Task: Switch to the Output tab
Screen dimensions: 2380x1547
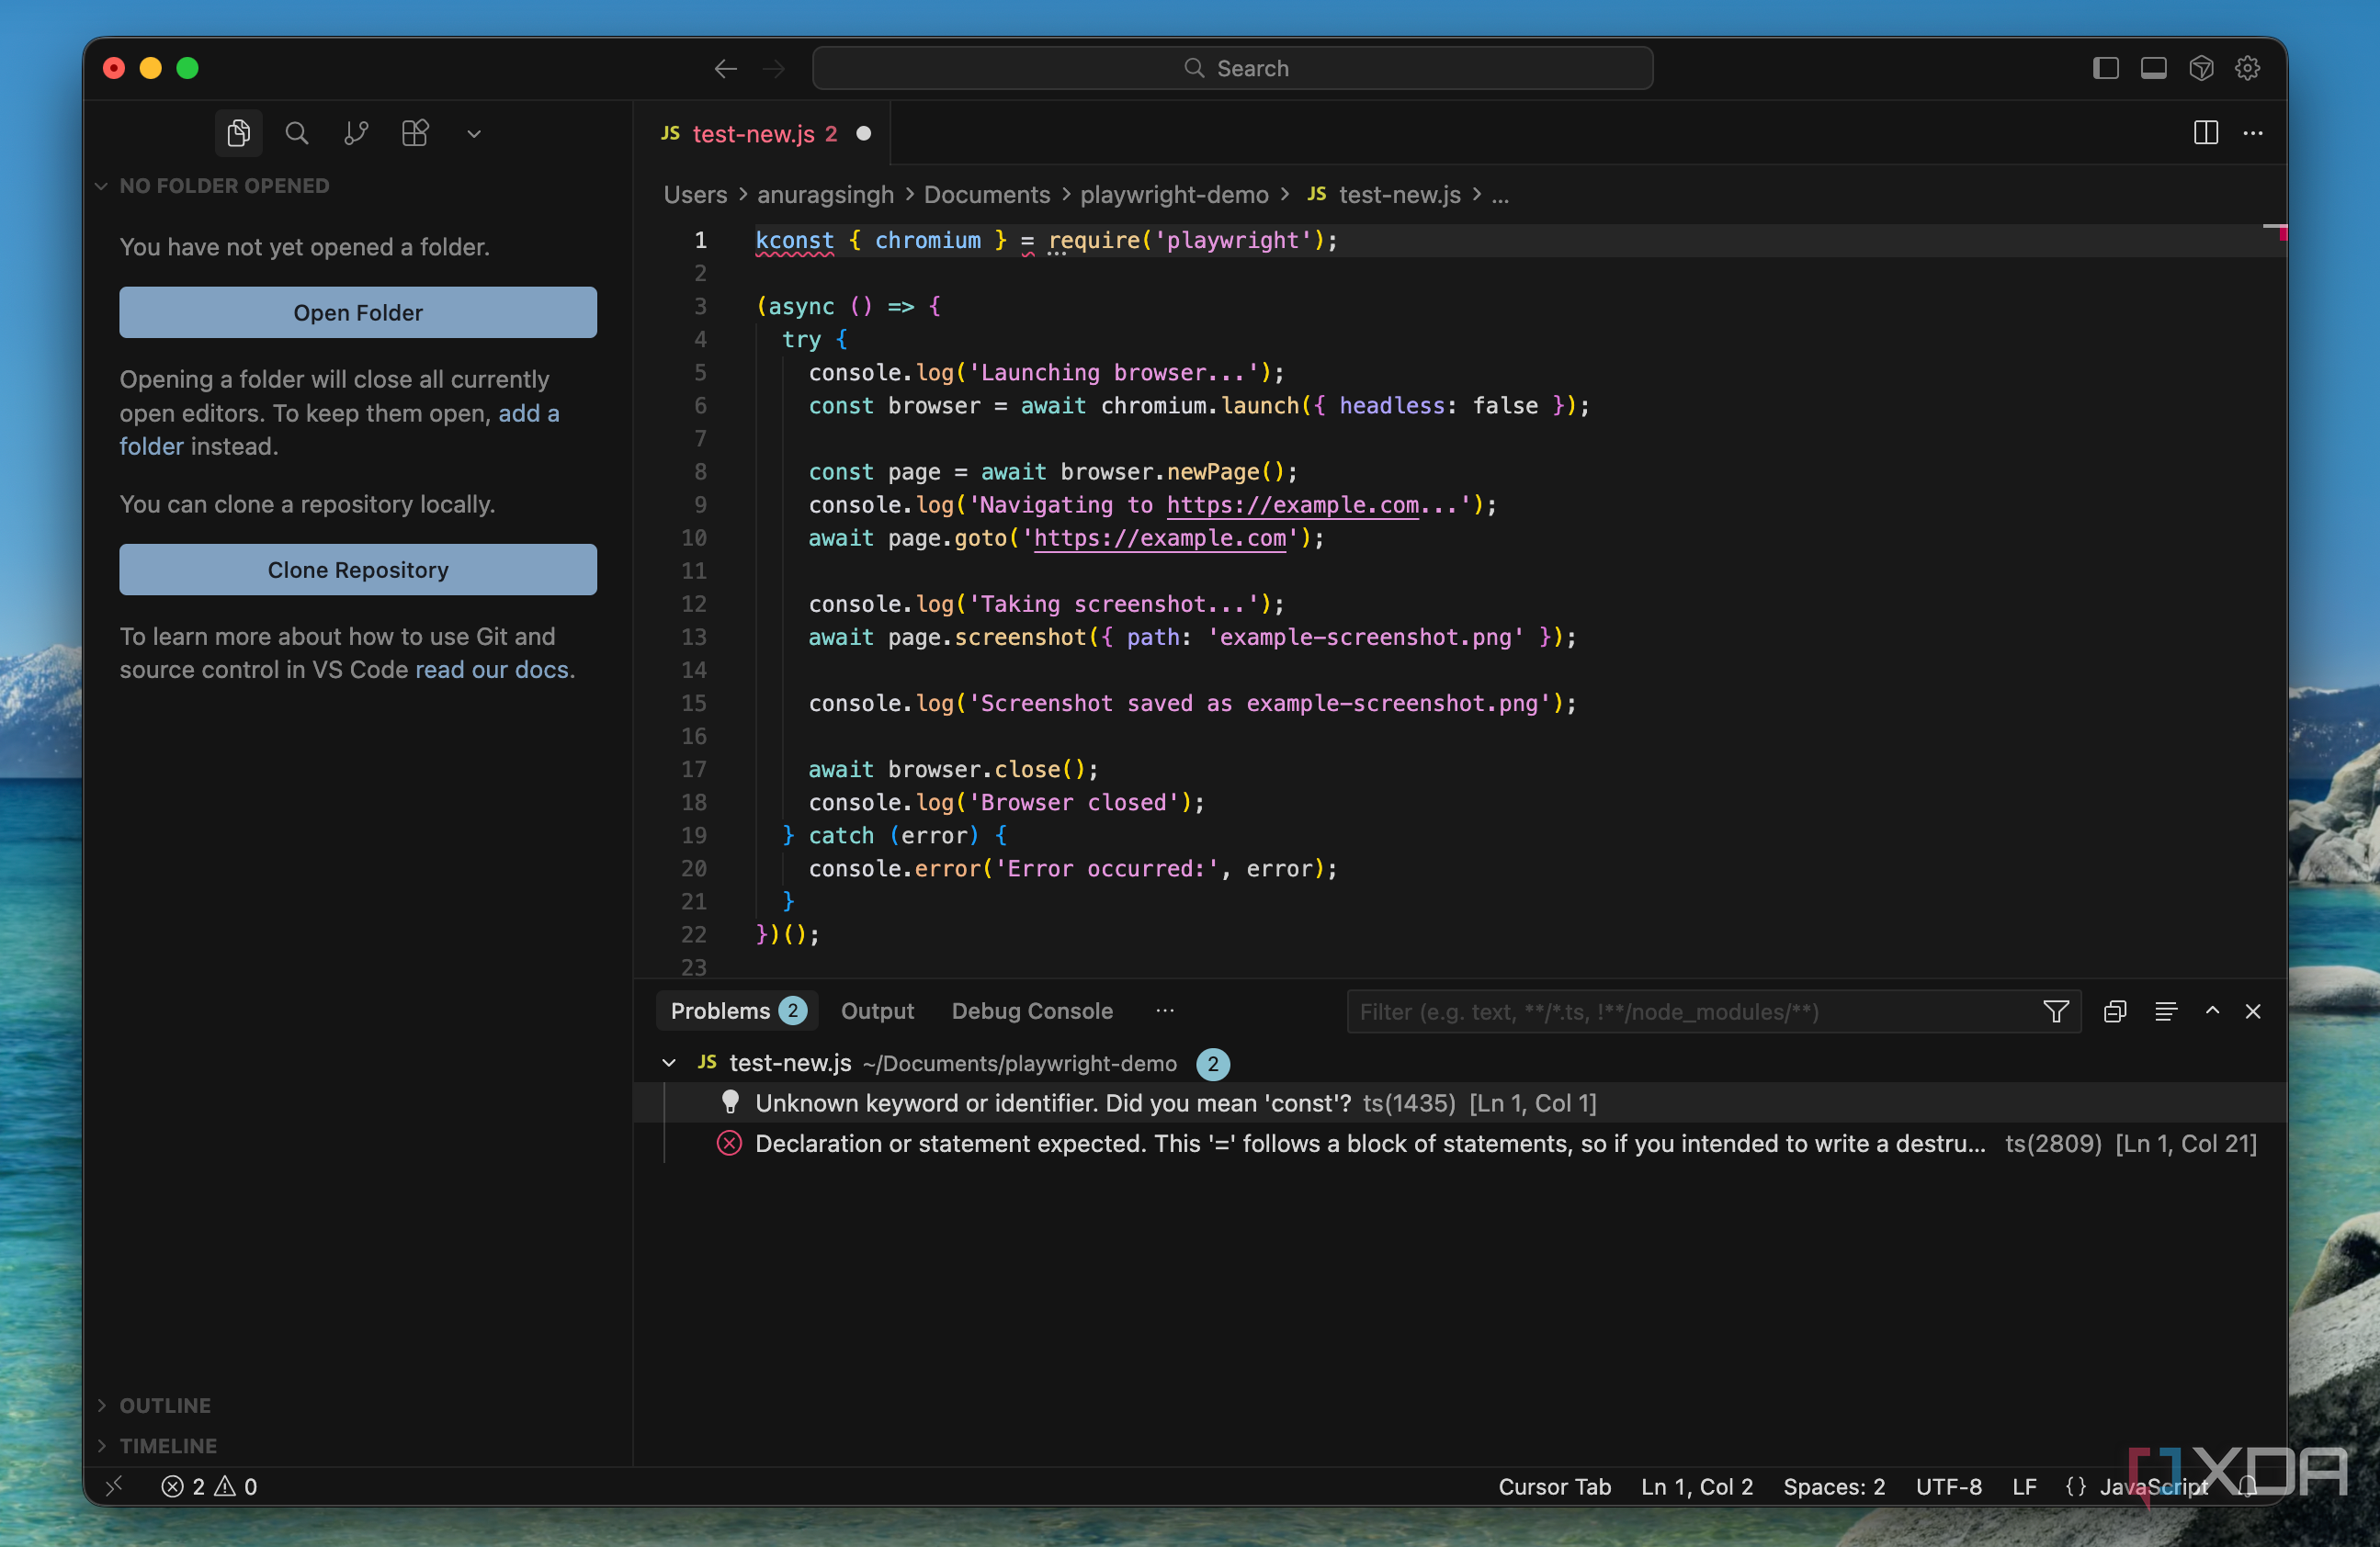Action: click(x=877, y=1011)
